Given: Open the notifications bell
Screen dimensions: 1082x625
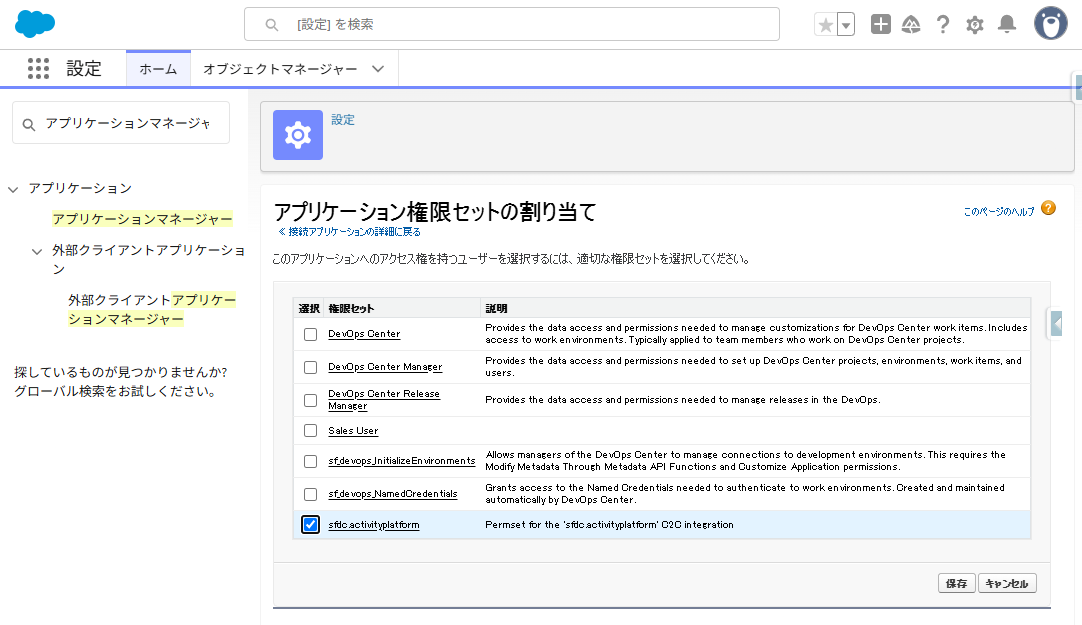Looking at the screenshot, I should [1007, 25].
